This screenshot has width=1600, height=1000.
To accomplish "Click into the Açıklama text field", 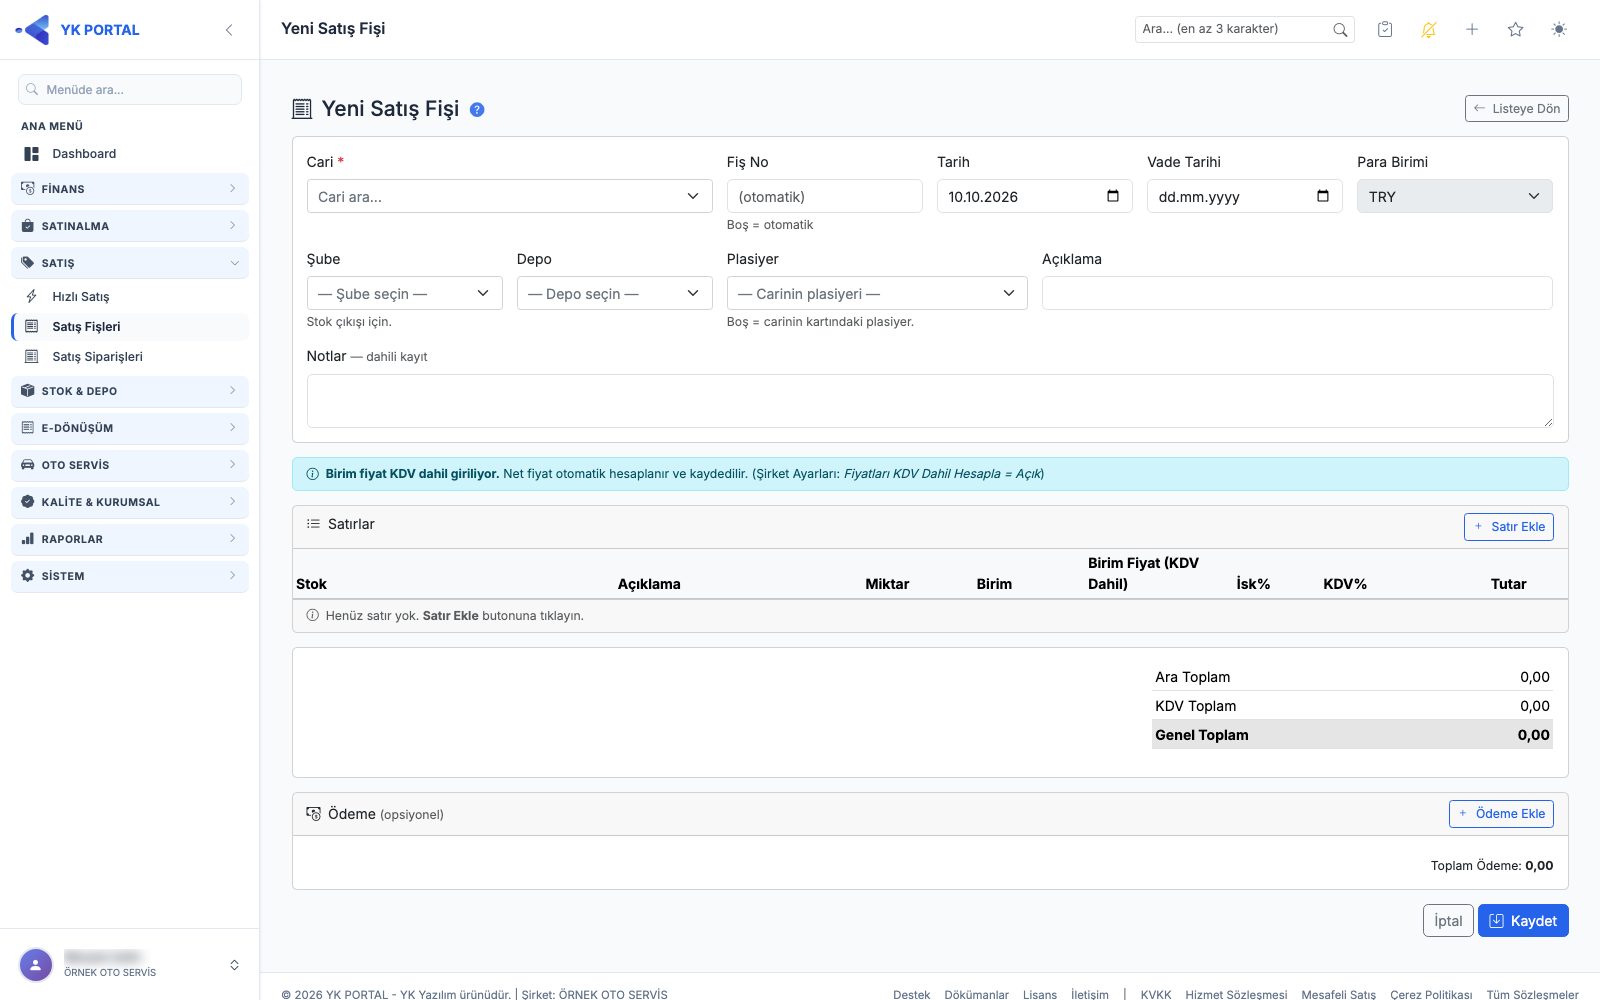I will pos(1297,293).
